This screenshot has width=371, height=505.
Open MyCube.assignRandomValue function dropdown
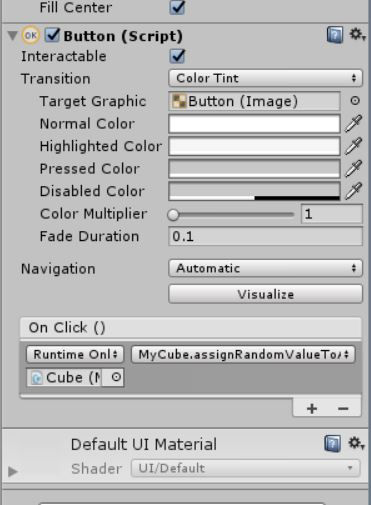click(243, 354)
